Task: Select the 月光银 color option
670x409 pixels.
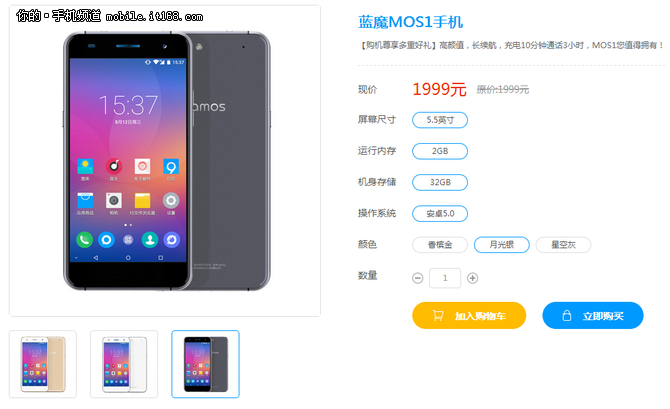Action: point(502,245)
